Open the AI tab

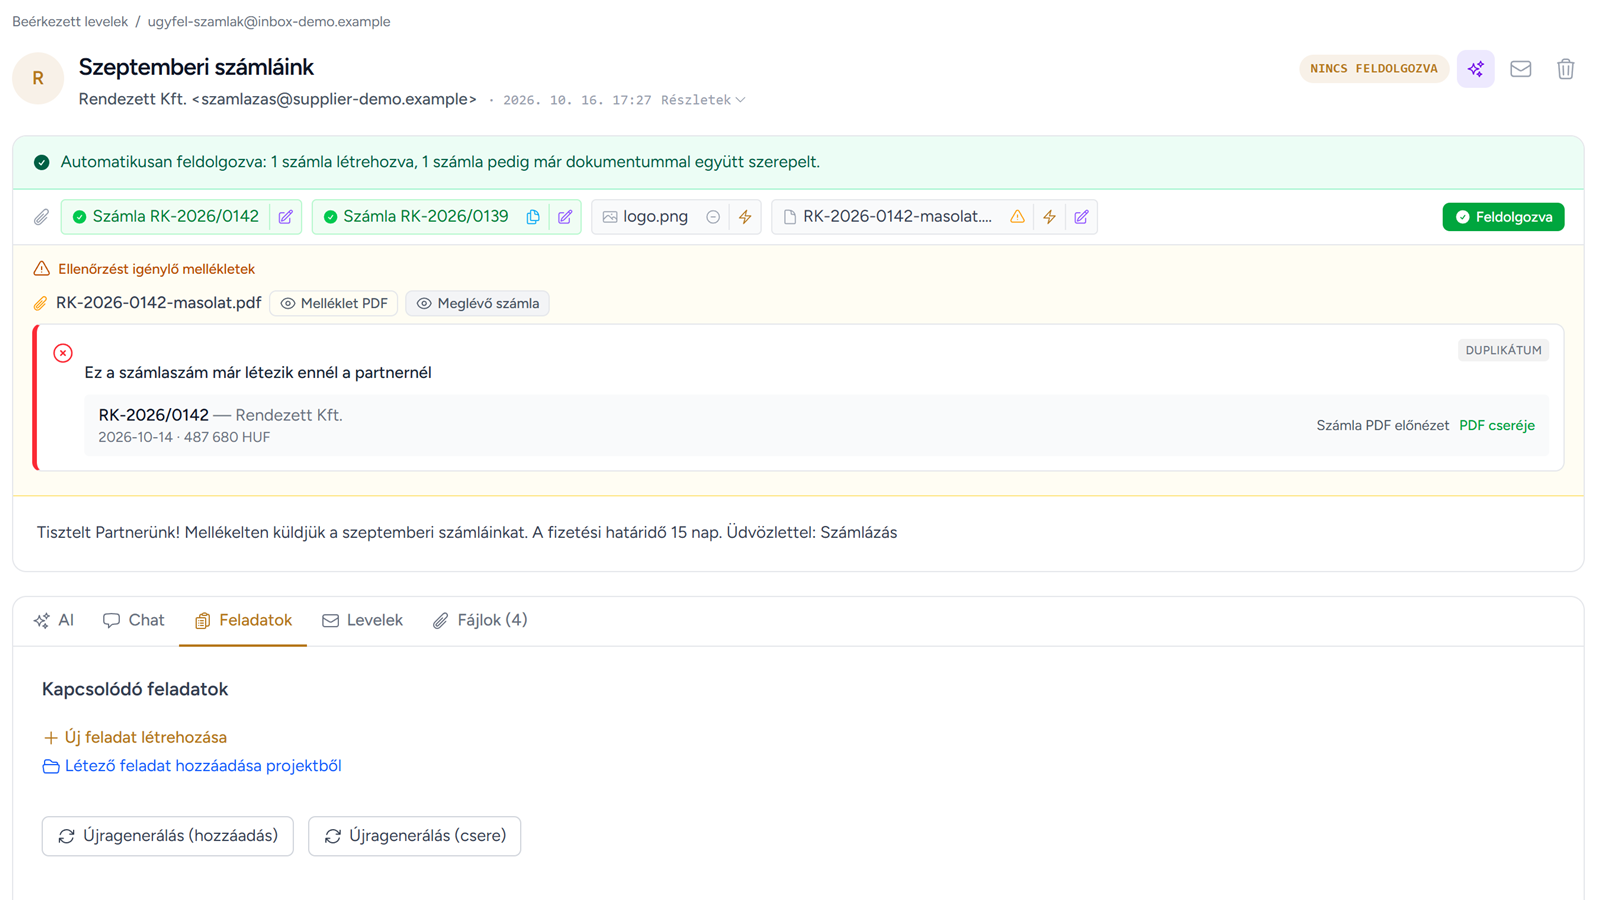click(54, 620)
